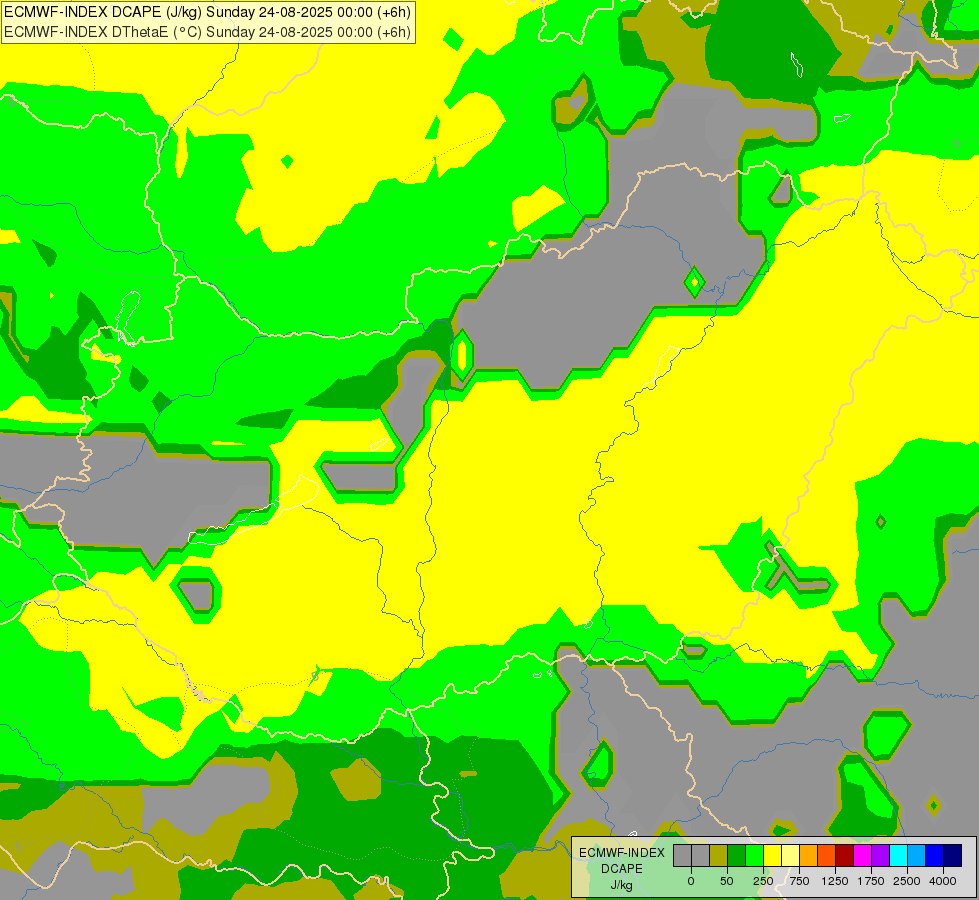Click the bright green legend swatch
This screenshot has width=979, height=900.
(x=754, y=856)
